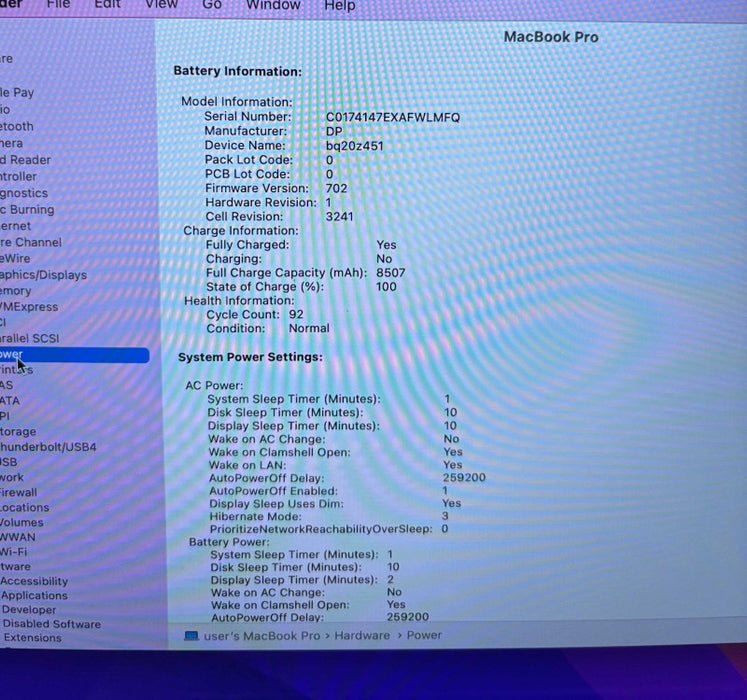The height and width of the screenshot is (700, 747).
Task: Click the Fully Charged value Yes
Action: point(386,245)
